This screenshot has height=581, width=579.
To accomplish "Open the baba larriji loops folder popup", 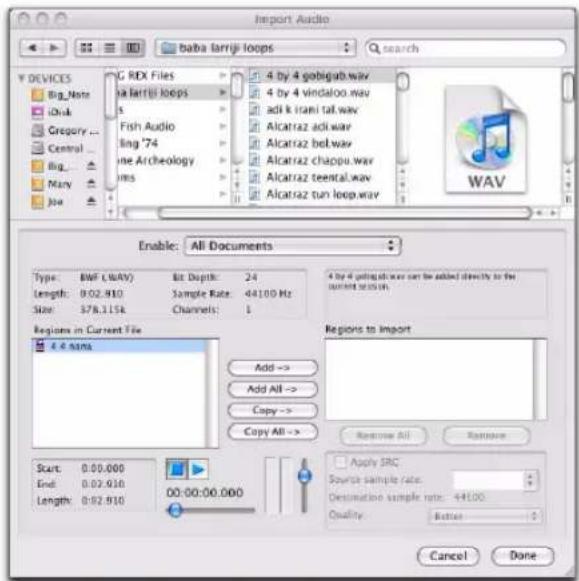I will [256, 48].
